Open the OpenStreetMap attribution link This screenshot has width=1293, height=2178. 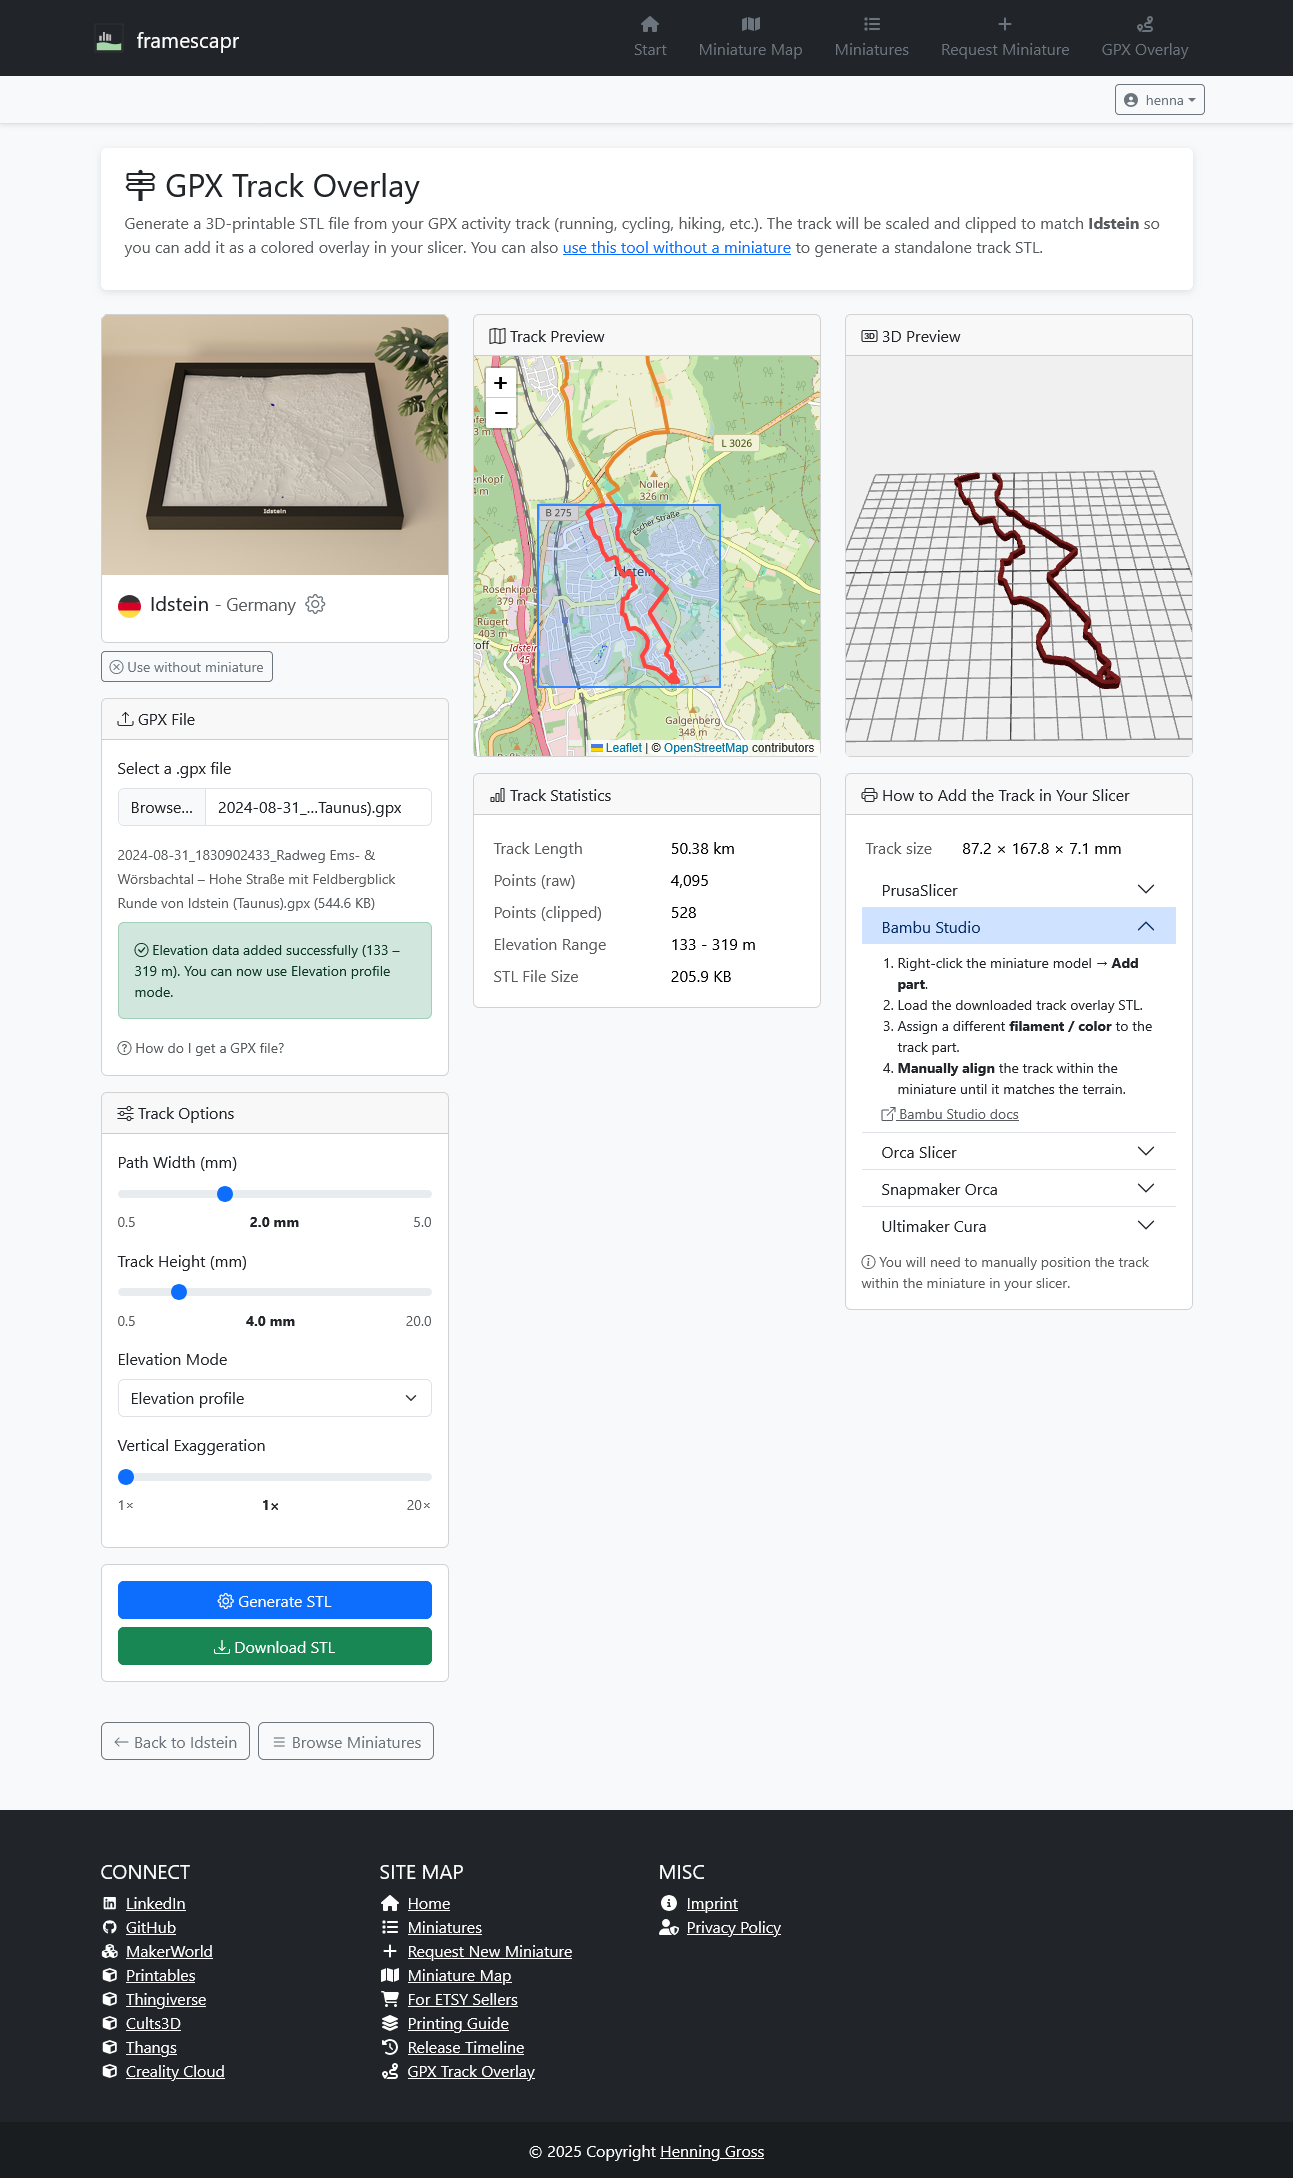706,748
